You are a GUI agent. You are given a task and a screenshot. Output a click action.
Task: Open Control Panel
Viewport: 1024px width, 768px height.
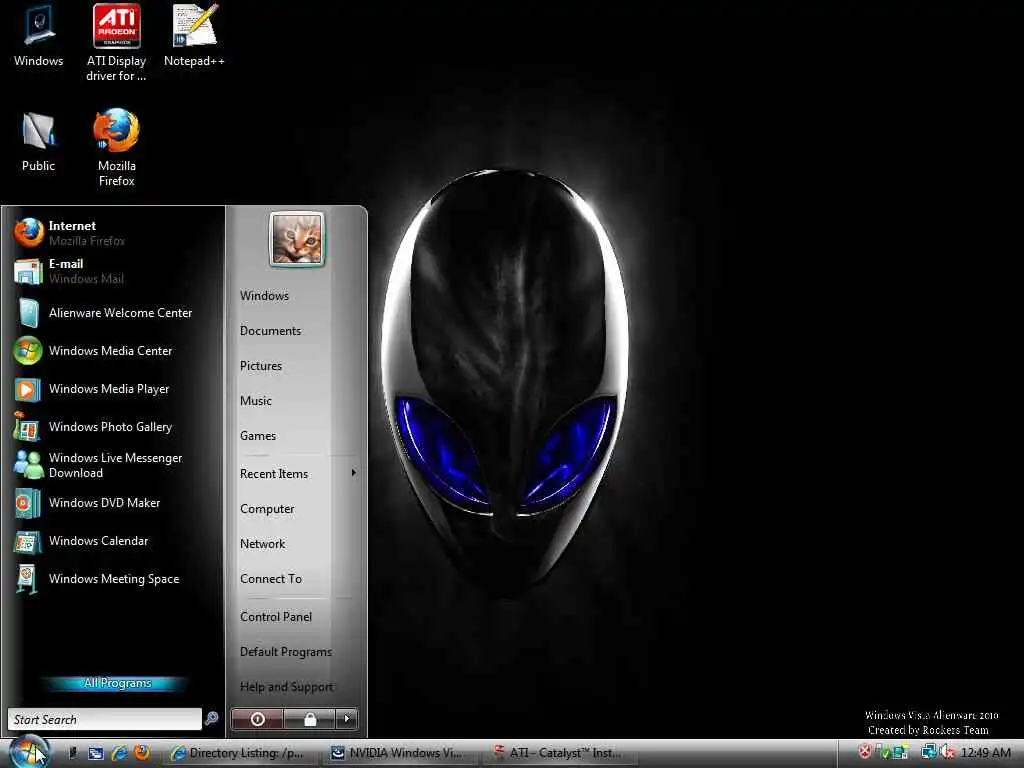[x=276, y=616]
